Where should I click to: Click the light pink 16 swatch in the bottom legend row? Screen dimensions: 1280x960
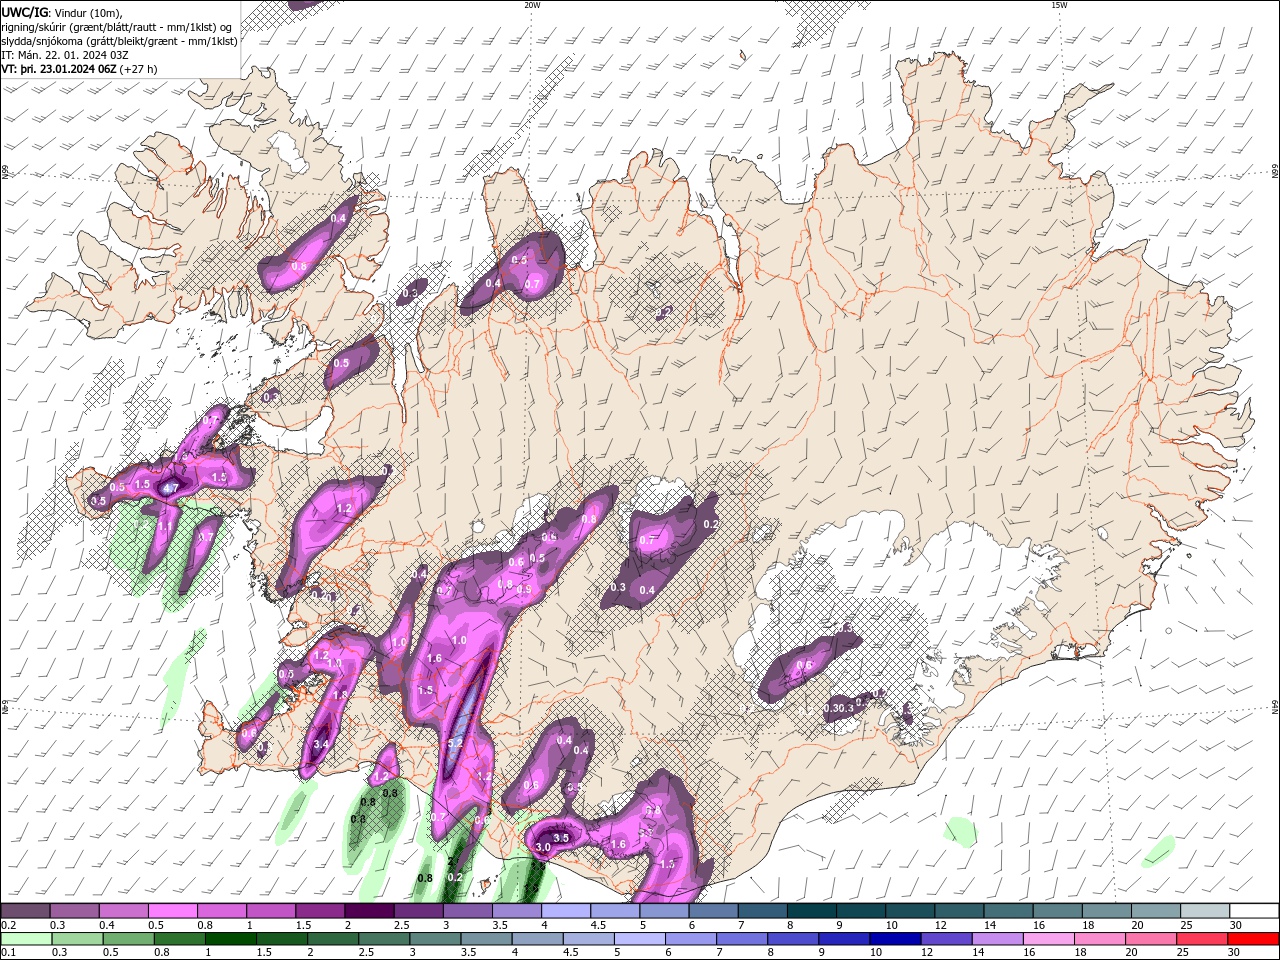(x=1049, y=939)
